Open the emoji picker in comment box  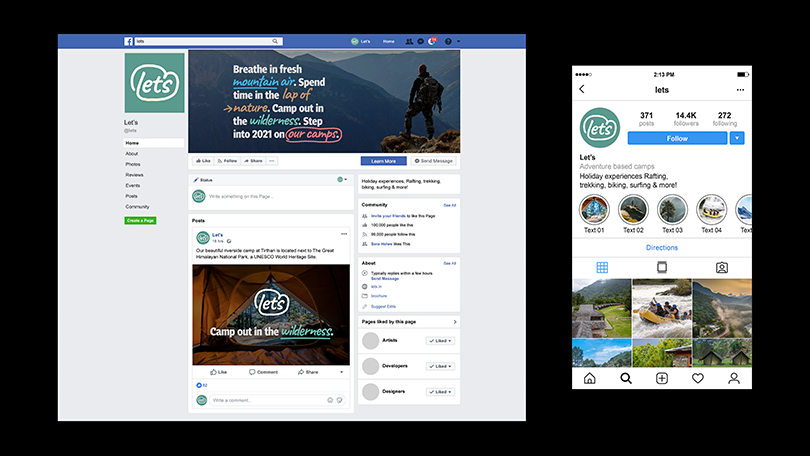click(x=330, y=400)
